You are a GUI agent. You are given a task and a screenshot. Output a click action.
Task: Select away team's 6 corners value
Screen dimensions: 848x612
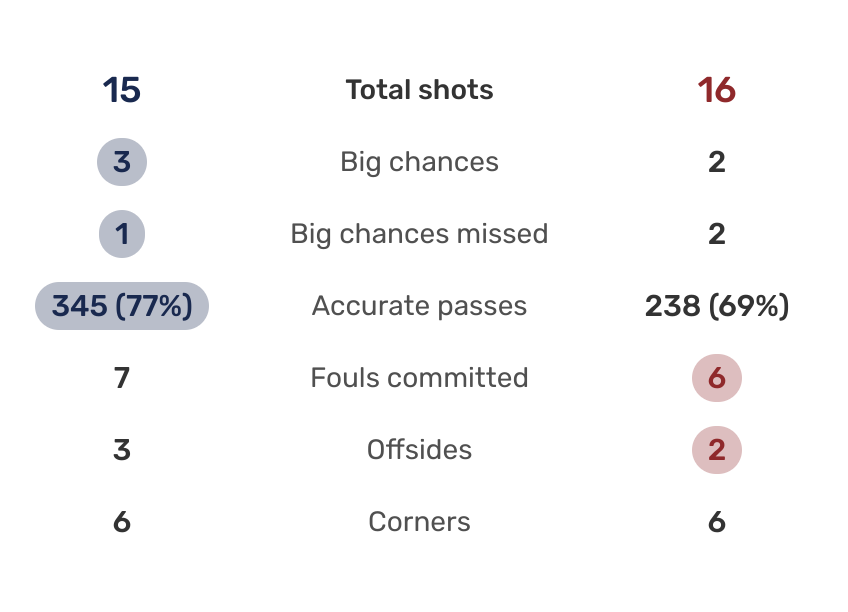coord(717,522)
